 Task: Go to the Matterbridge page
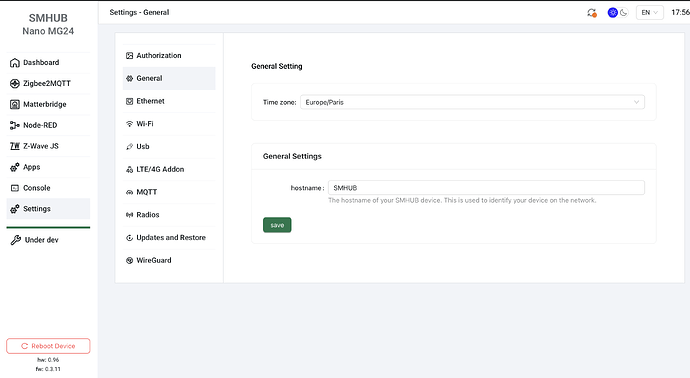click(48, 104)
